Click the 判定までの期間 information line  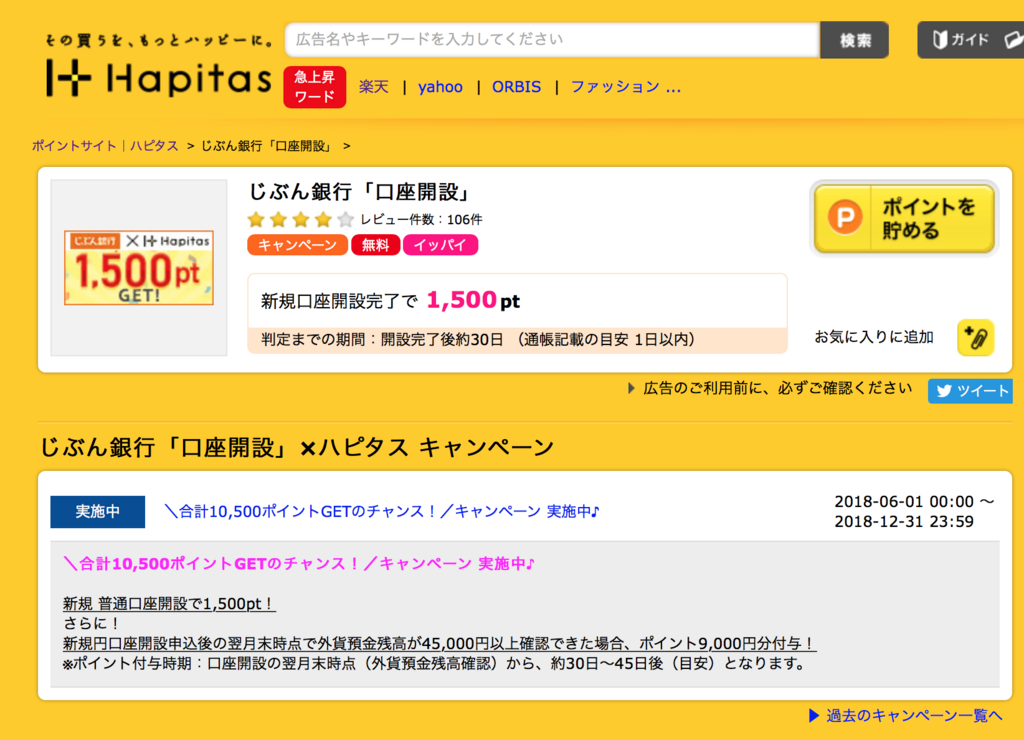click(517, 340)
